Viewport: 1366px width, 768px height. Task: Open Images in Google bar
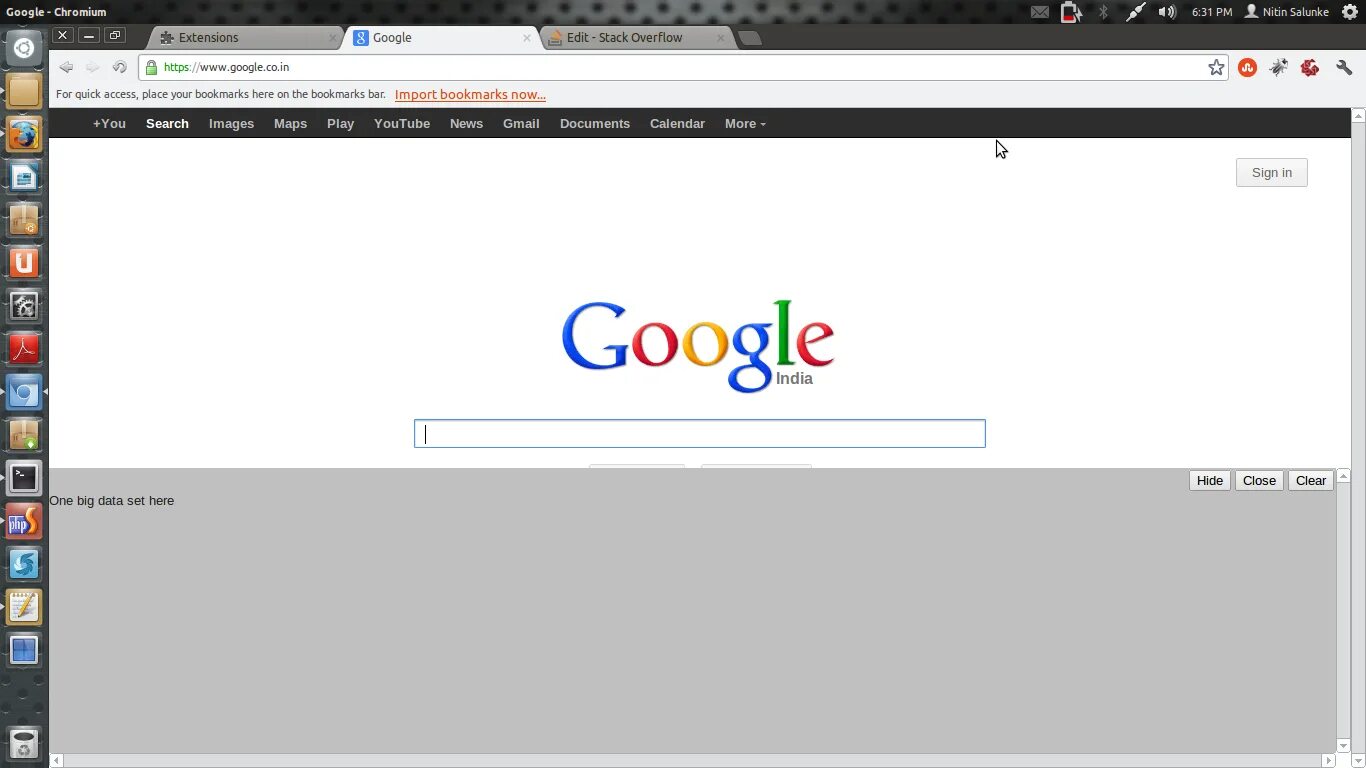(x=231, y=124)
